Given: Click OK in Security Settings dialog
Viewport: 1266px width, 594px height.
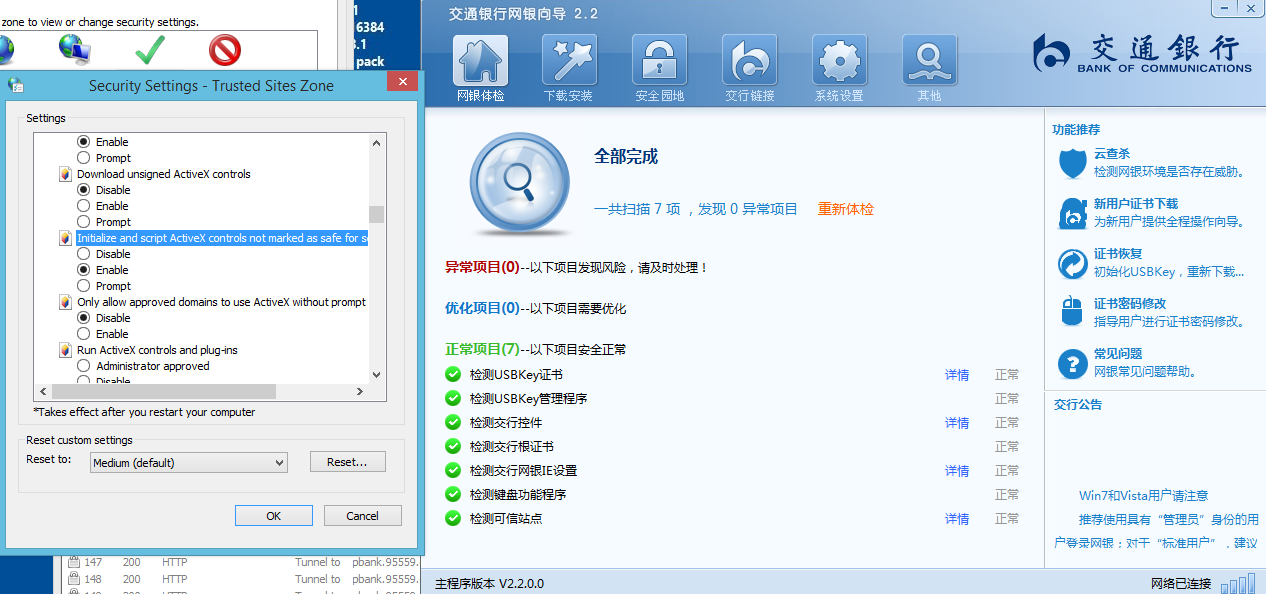Looking at the screenshot, I should click(x=273, y=516).
